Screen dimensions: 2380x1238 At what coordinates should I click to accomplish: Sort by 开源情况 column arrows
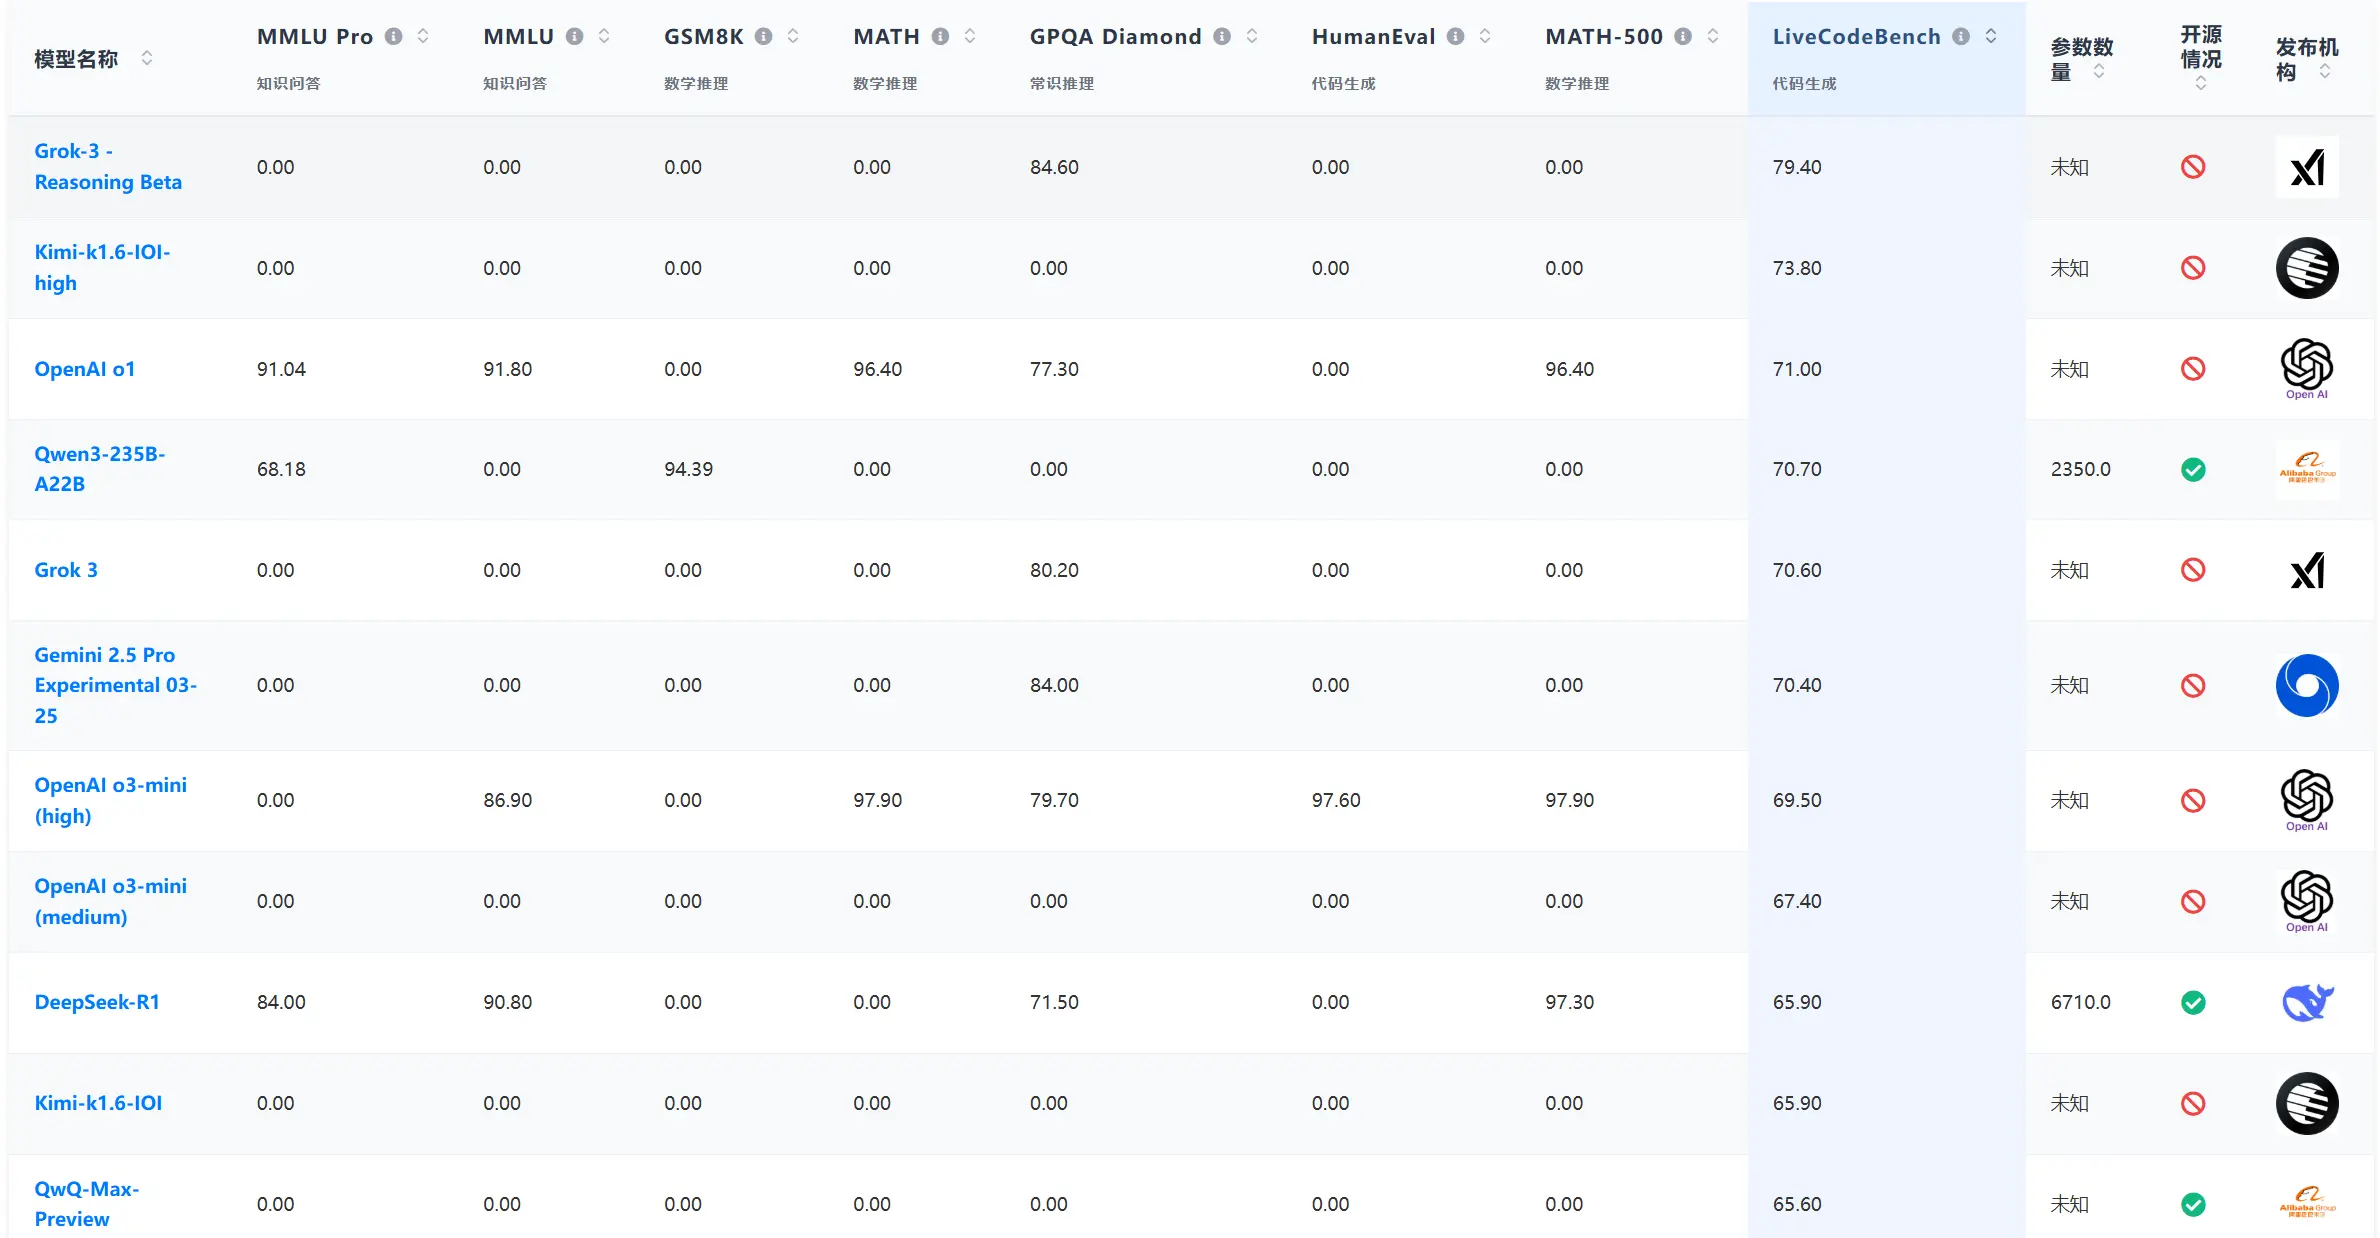2201,84
